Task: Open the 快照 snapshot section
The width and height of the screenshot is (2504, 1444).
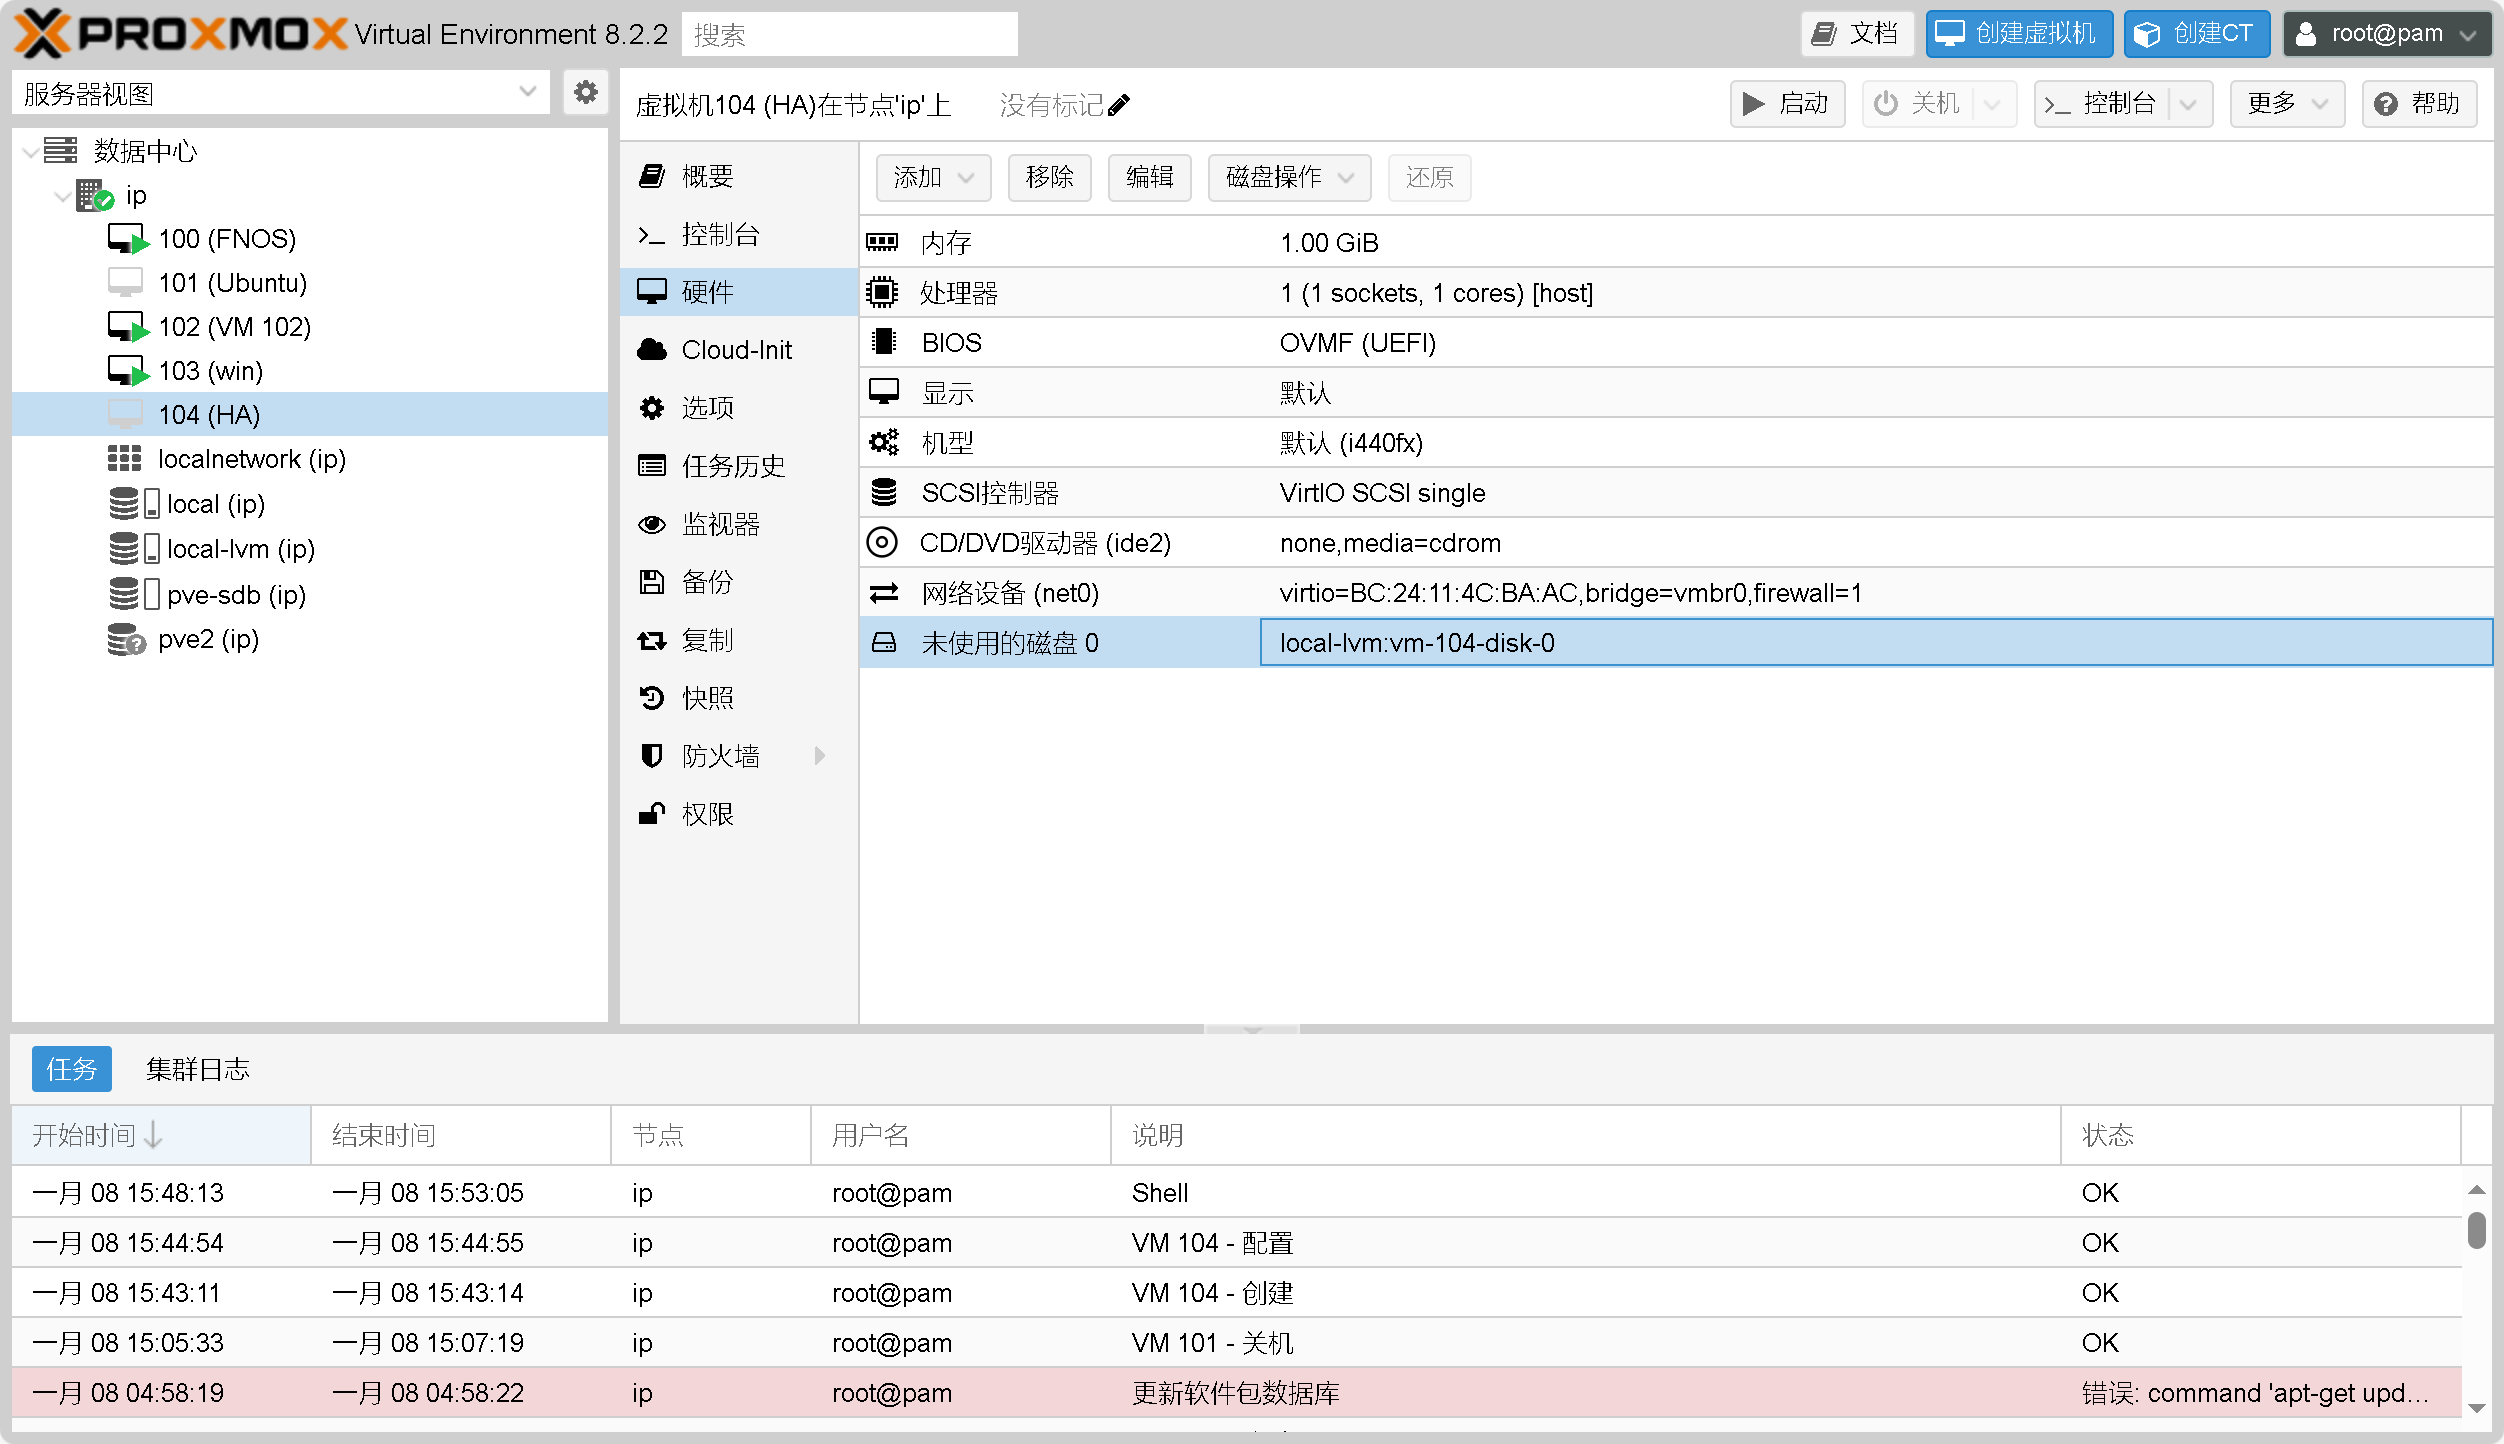Action: coord(738,698)
